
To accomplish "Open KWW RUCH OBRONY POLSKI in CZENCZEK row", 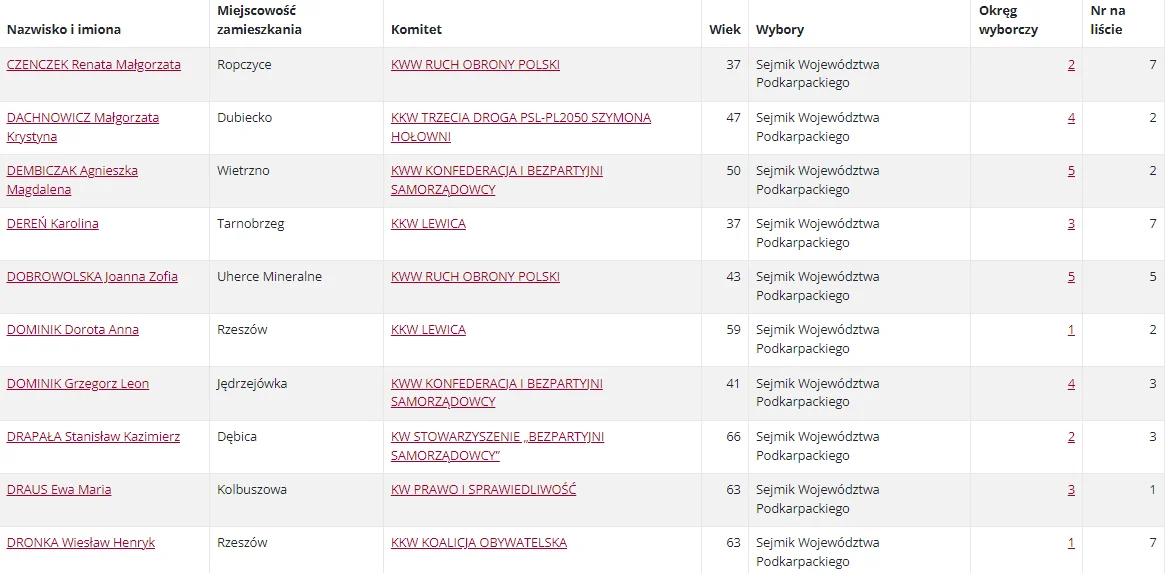I will point(476,65).
